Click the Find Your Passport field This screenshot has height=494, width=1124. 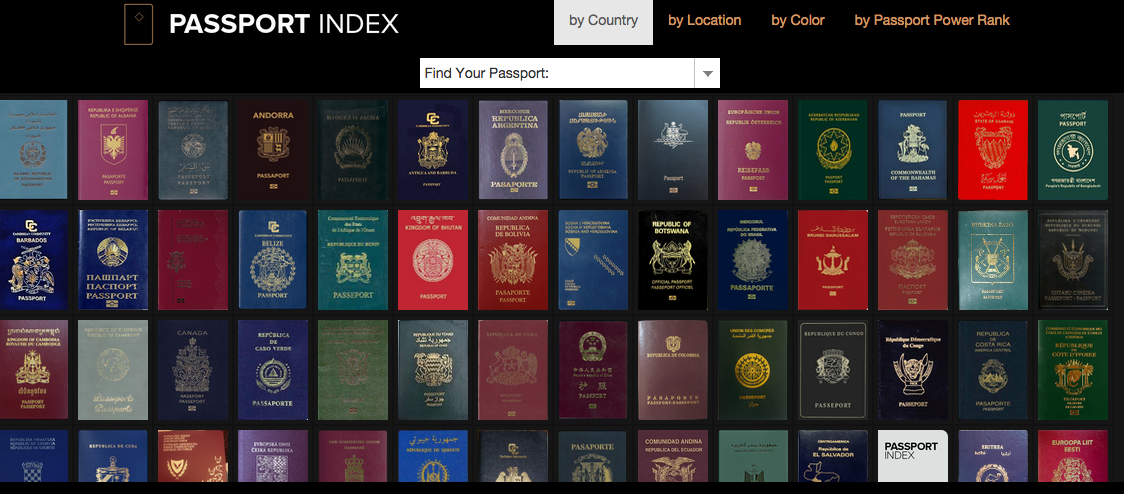(556, 74)
